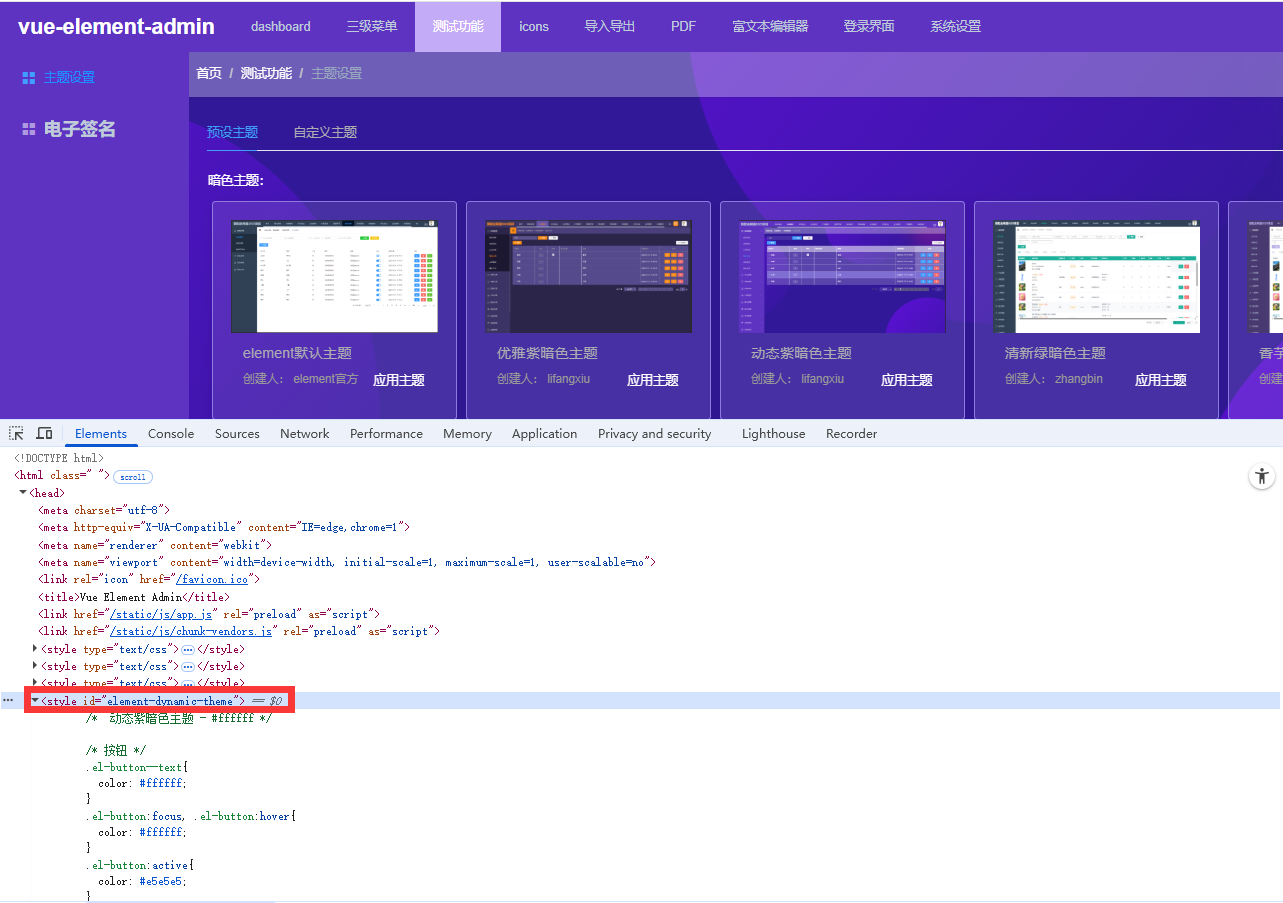The width and height of the screenshot is (1283, 903).
Task: Switch to the 自定义主题 tab
Action: click(x=324, y=131)
